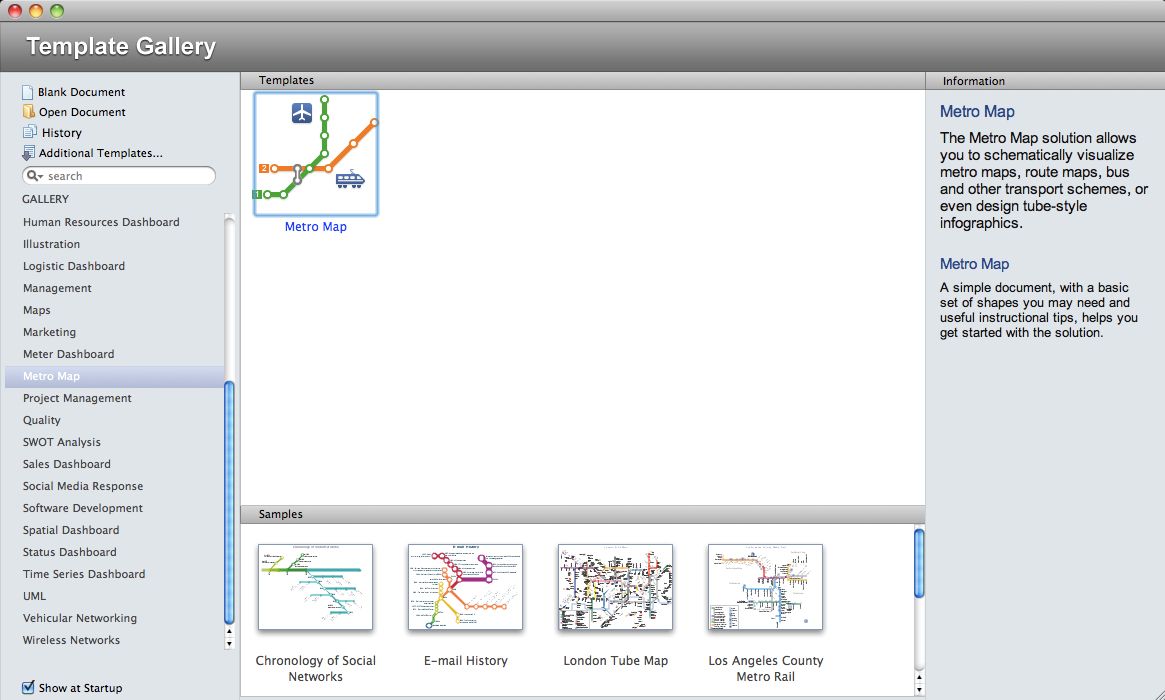Open the Metro Map template thumbnail

coord(316,154)
